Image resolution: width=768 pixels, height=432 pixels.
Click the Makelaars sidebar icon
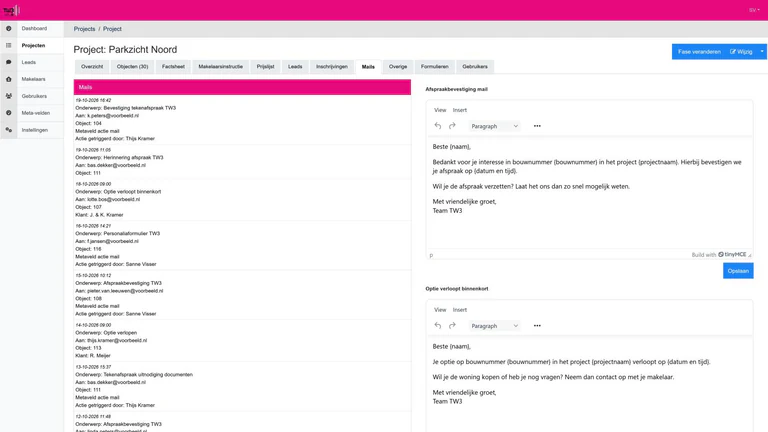click(x=8, y=79)
